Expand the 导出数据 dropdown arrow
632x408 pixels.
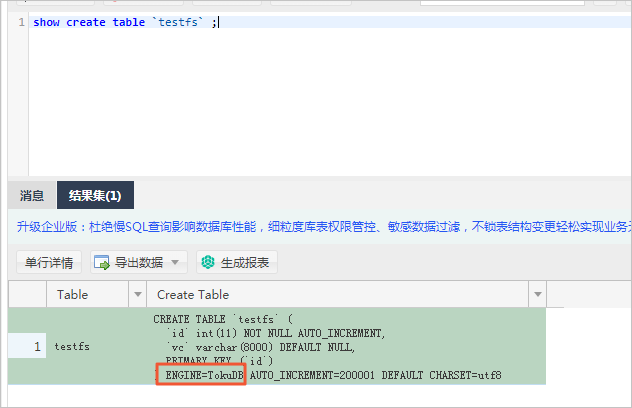pyautogui.click(x=175, y=262)
